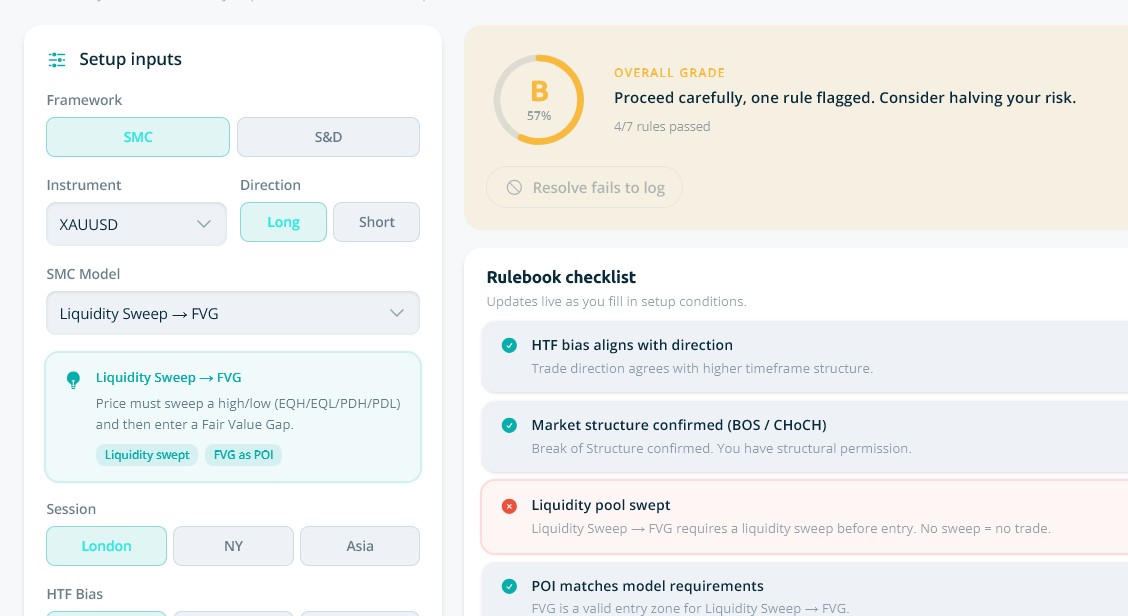The height and width of the screenshot is (616, 1128).
Task: Click green check icon for POI matches rule
Action: 509,586
